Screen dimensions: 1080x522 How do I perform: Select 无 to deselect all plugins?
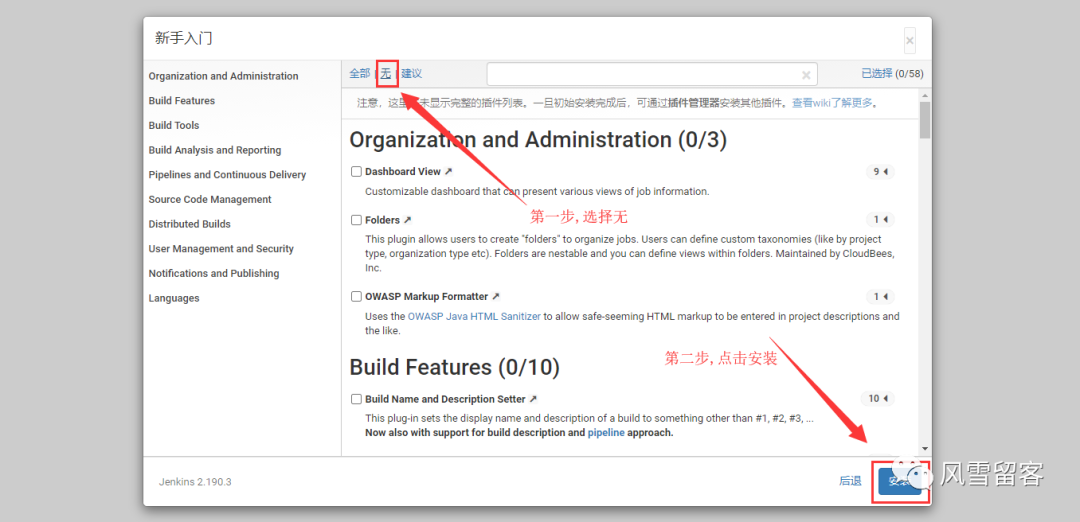[386, 74]
